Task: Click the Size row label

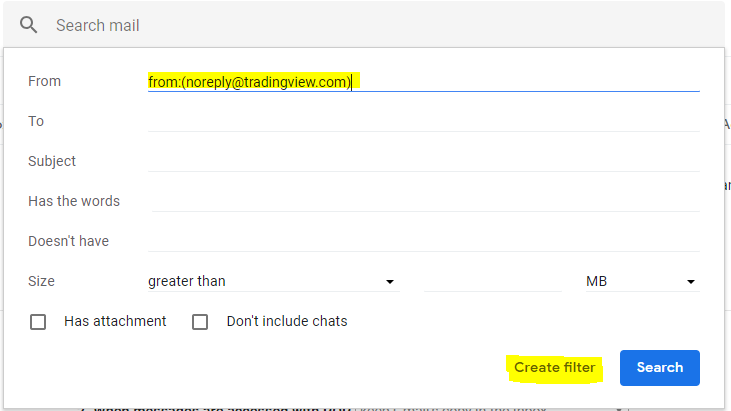Action: tap(41, 281)
